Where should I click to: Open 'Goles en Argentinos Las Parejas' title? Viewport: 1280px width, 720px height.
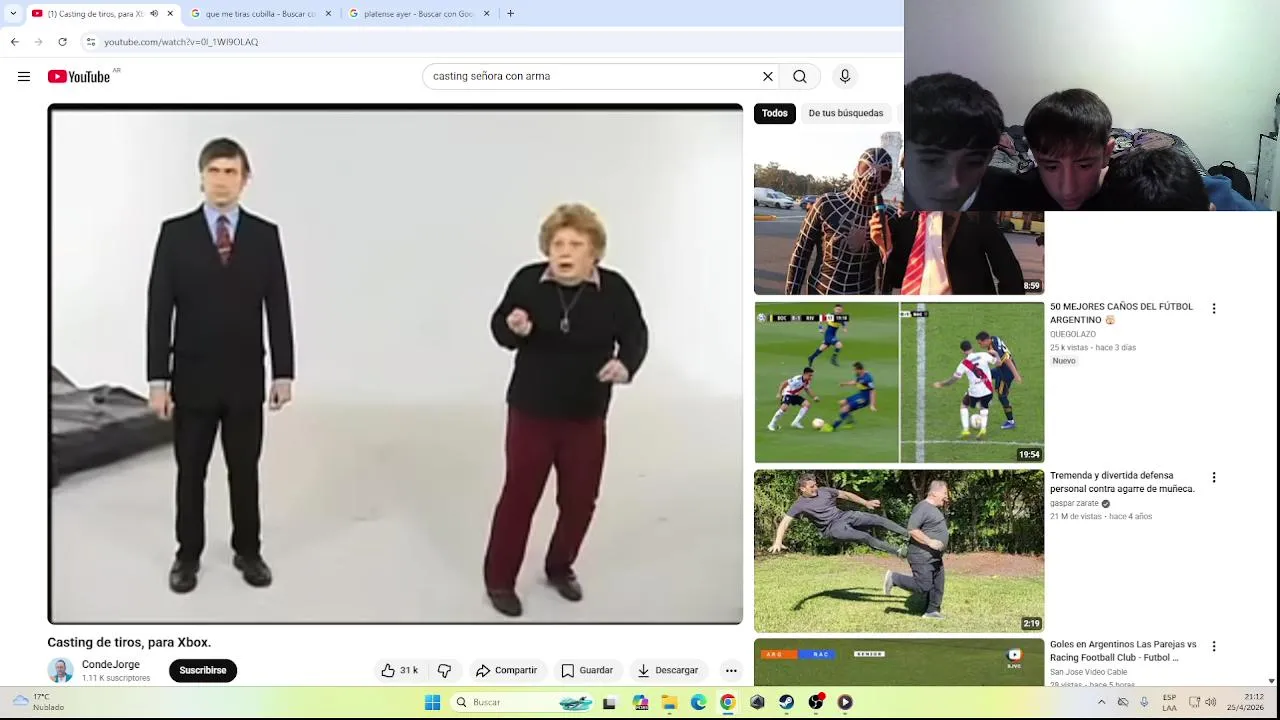point(1123,651)
